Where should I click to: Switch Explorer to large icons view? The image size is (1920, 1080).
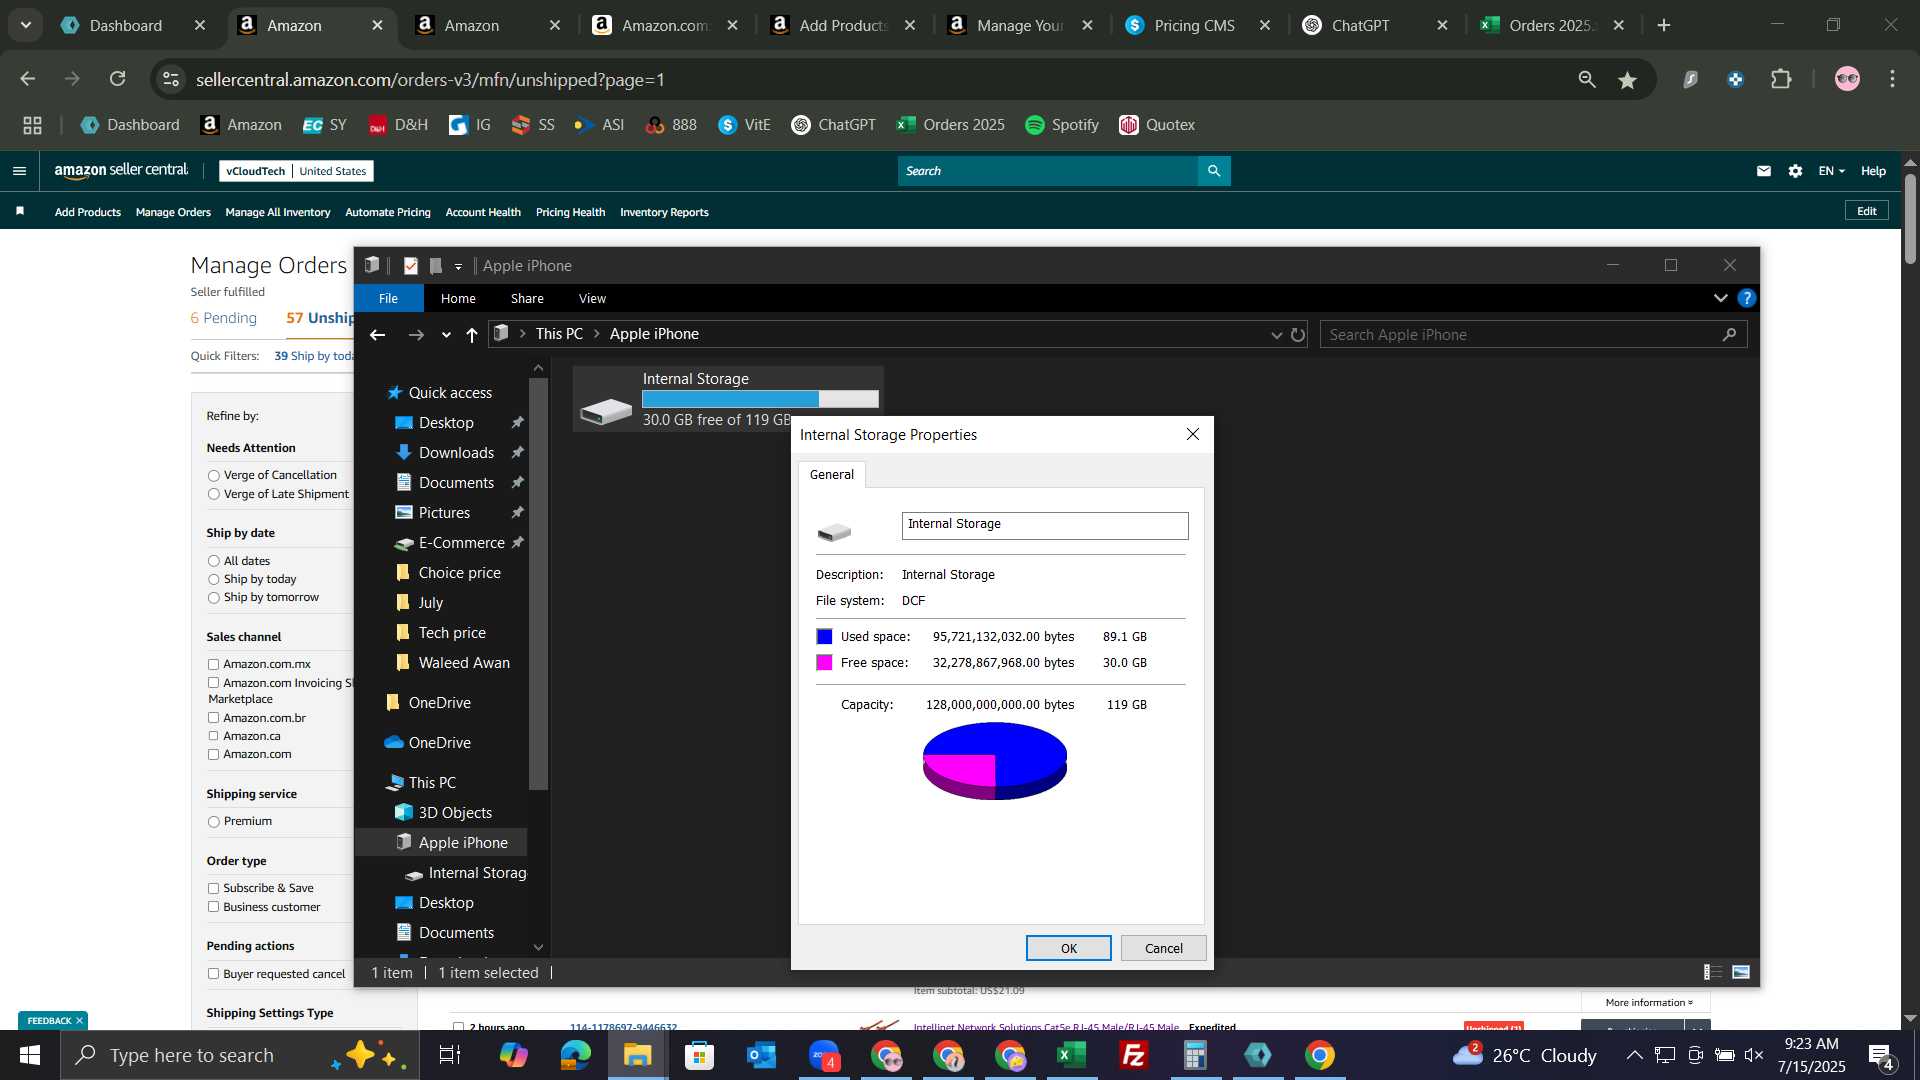[1741, 972]
